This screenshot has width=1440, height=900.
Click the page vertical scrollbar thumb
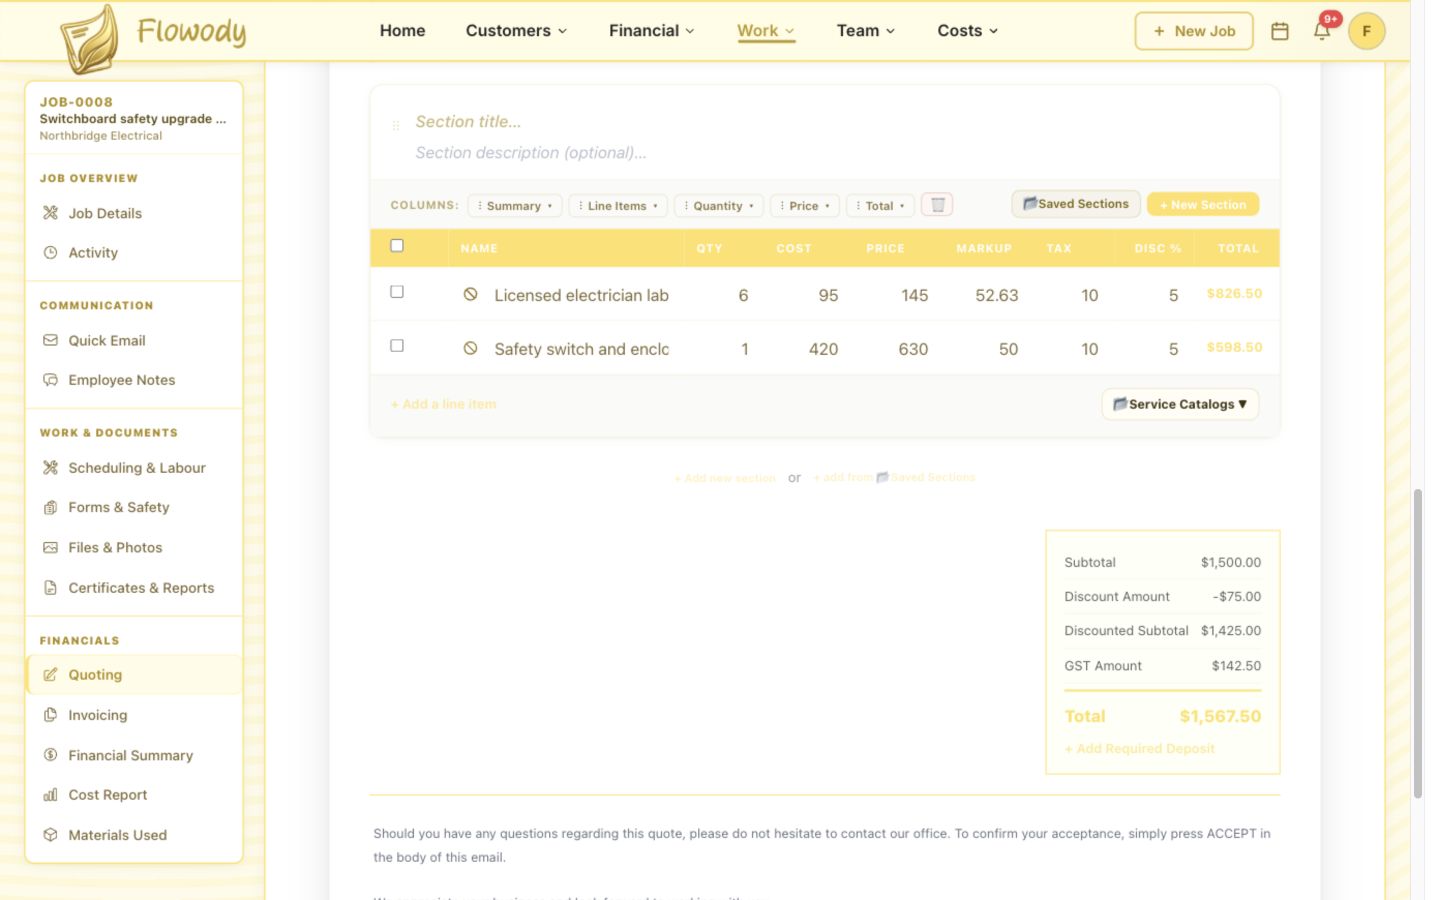1417,644
